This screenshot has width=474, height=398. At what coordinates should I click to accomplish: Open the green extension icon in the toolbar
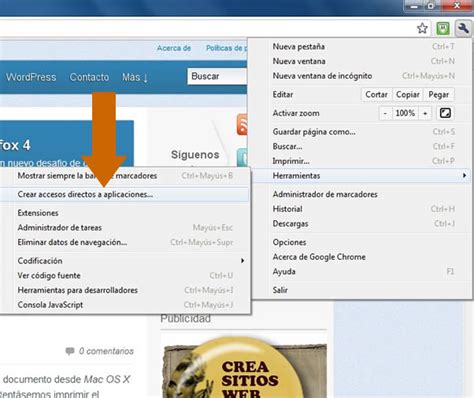click(443, 29)
